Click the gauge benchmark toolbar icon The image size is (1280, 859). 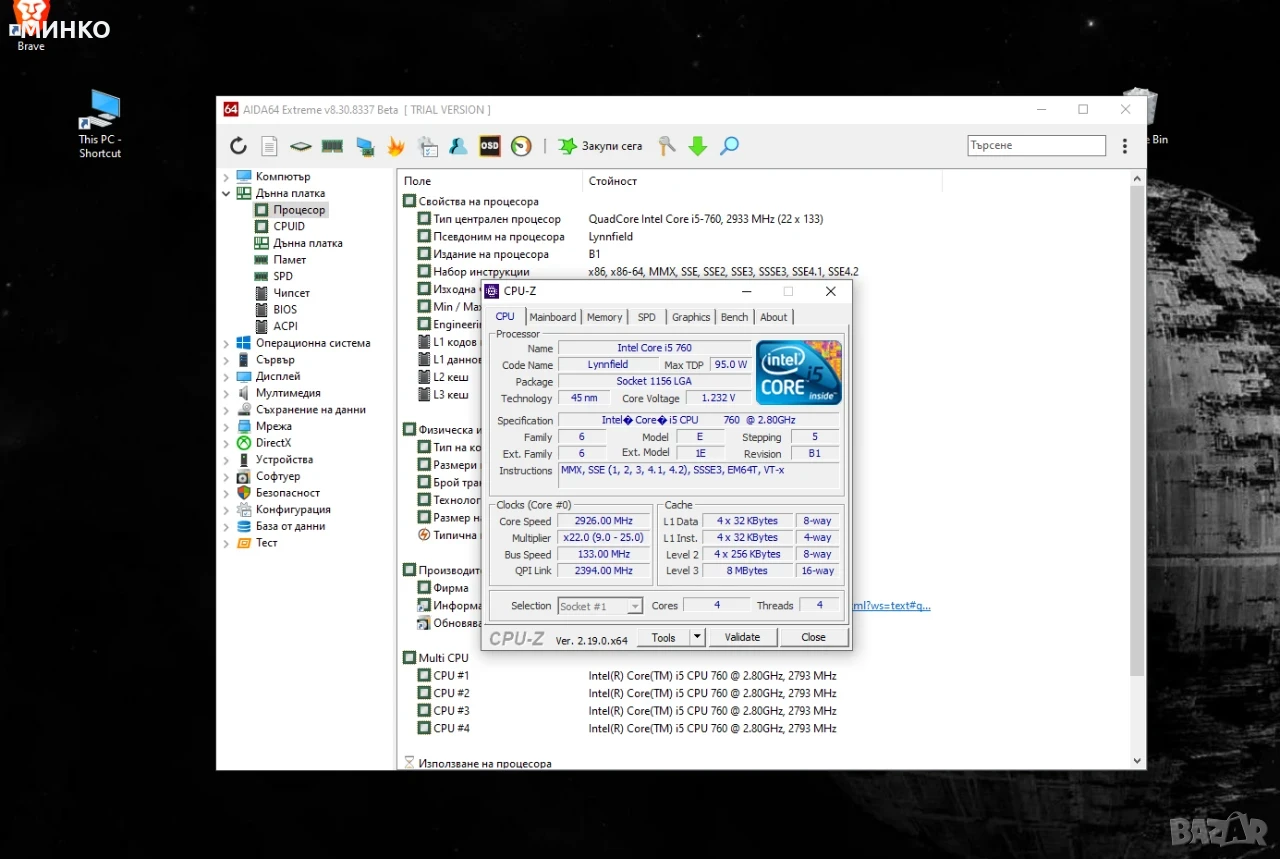521,146
